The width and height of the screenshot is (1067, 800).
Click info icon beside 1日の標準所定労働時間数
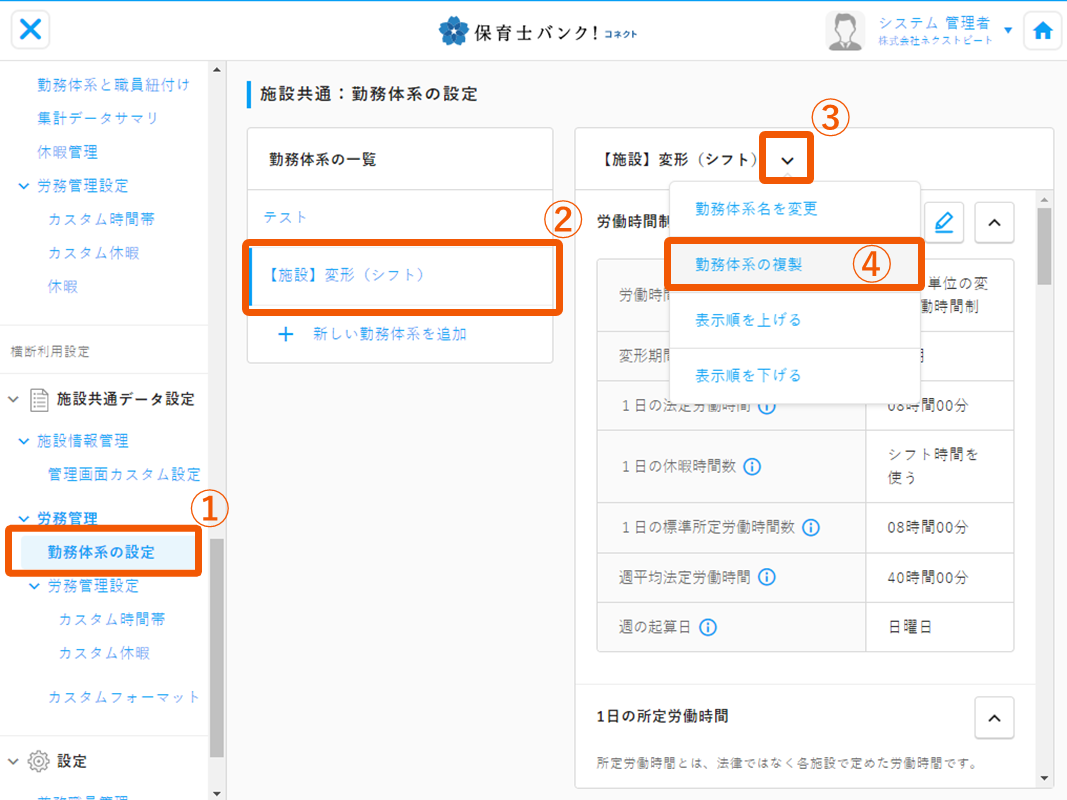(811, 528)
